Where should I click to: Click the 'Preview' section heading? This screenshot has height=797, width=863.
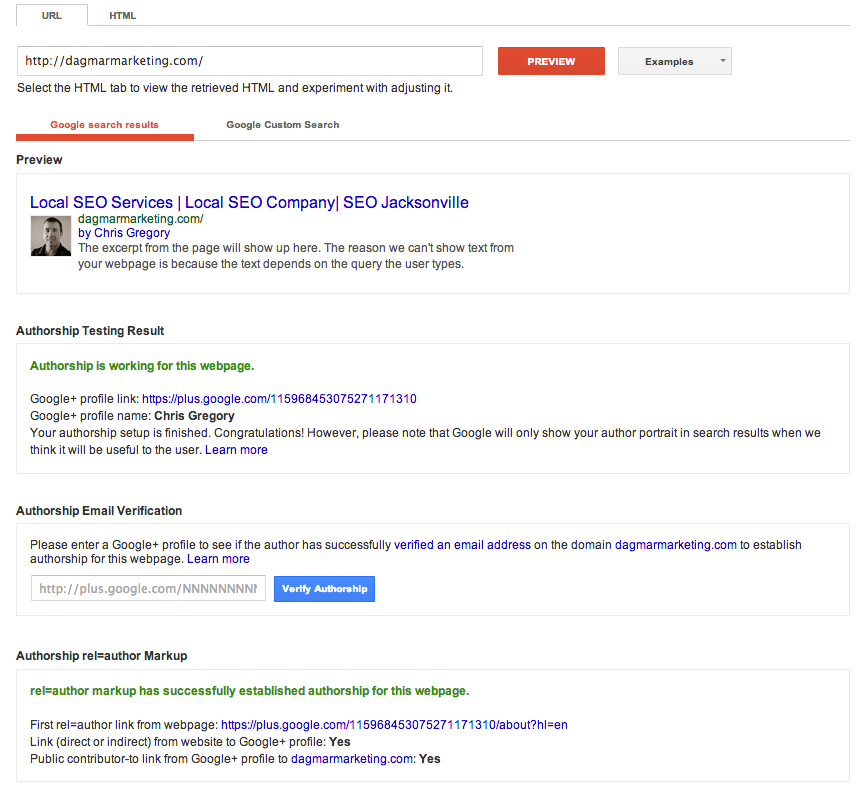tap(39, 160)
